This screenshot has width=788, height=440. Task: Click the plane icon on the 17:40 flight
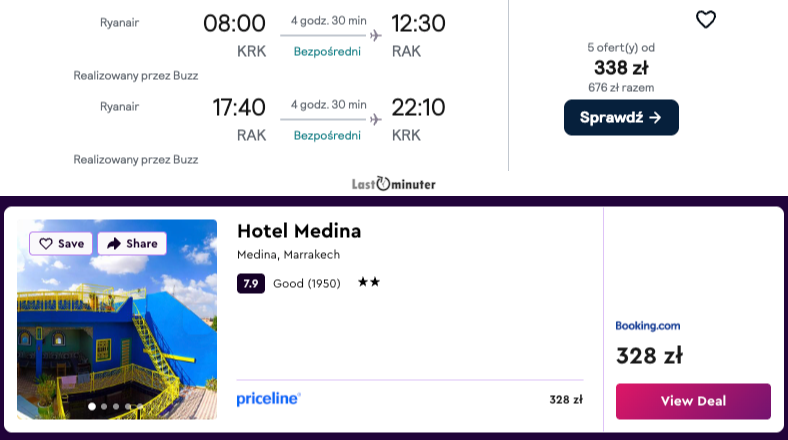pyautogui.click(x=376, y=120)
